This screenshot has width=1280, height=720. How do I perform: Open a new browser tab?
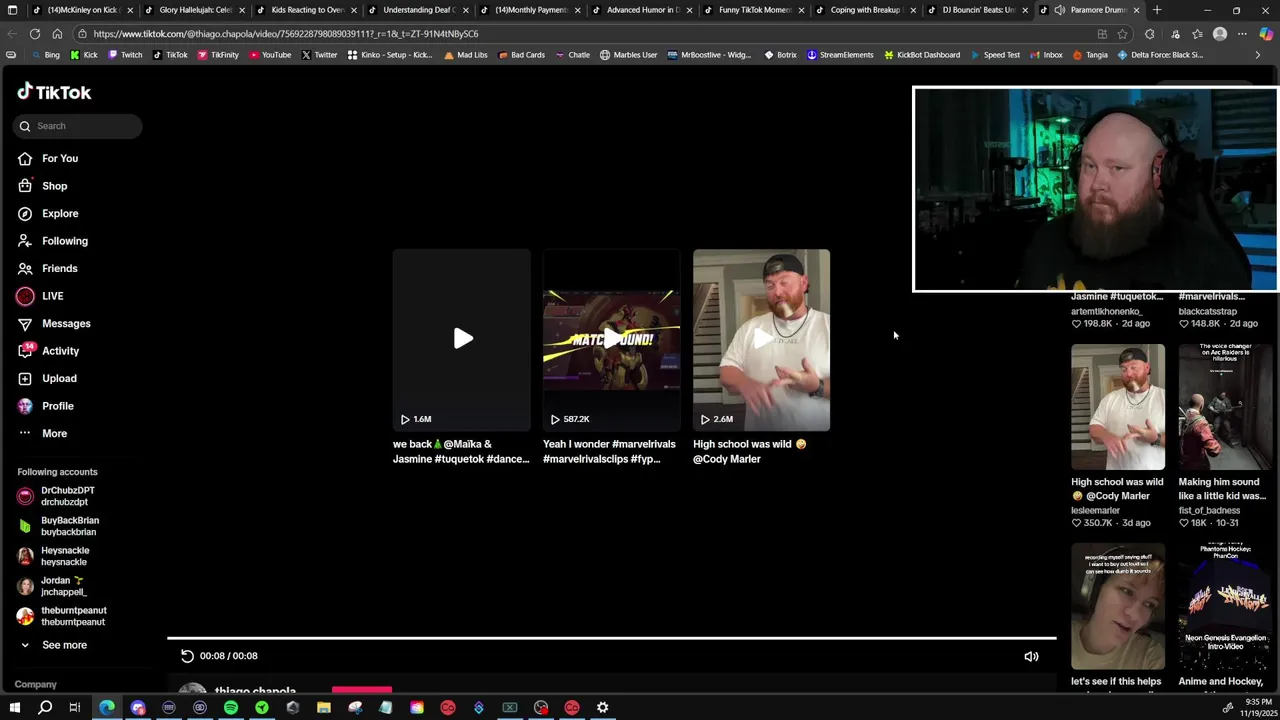coord(1157,10)
